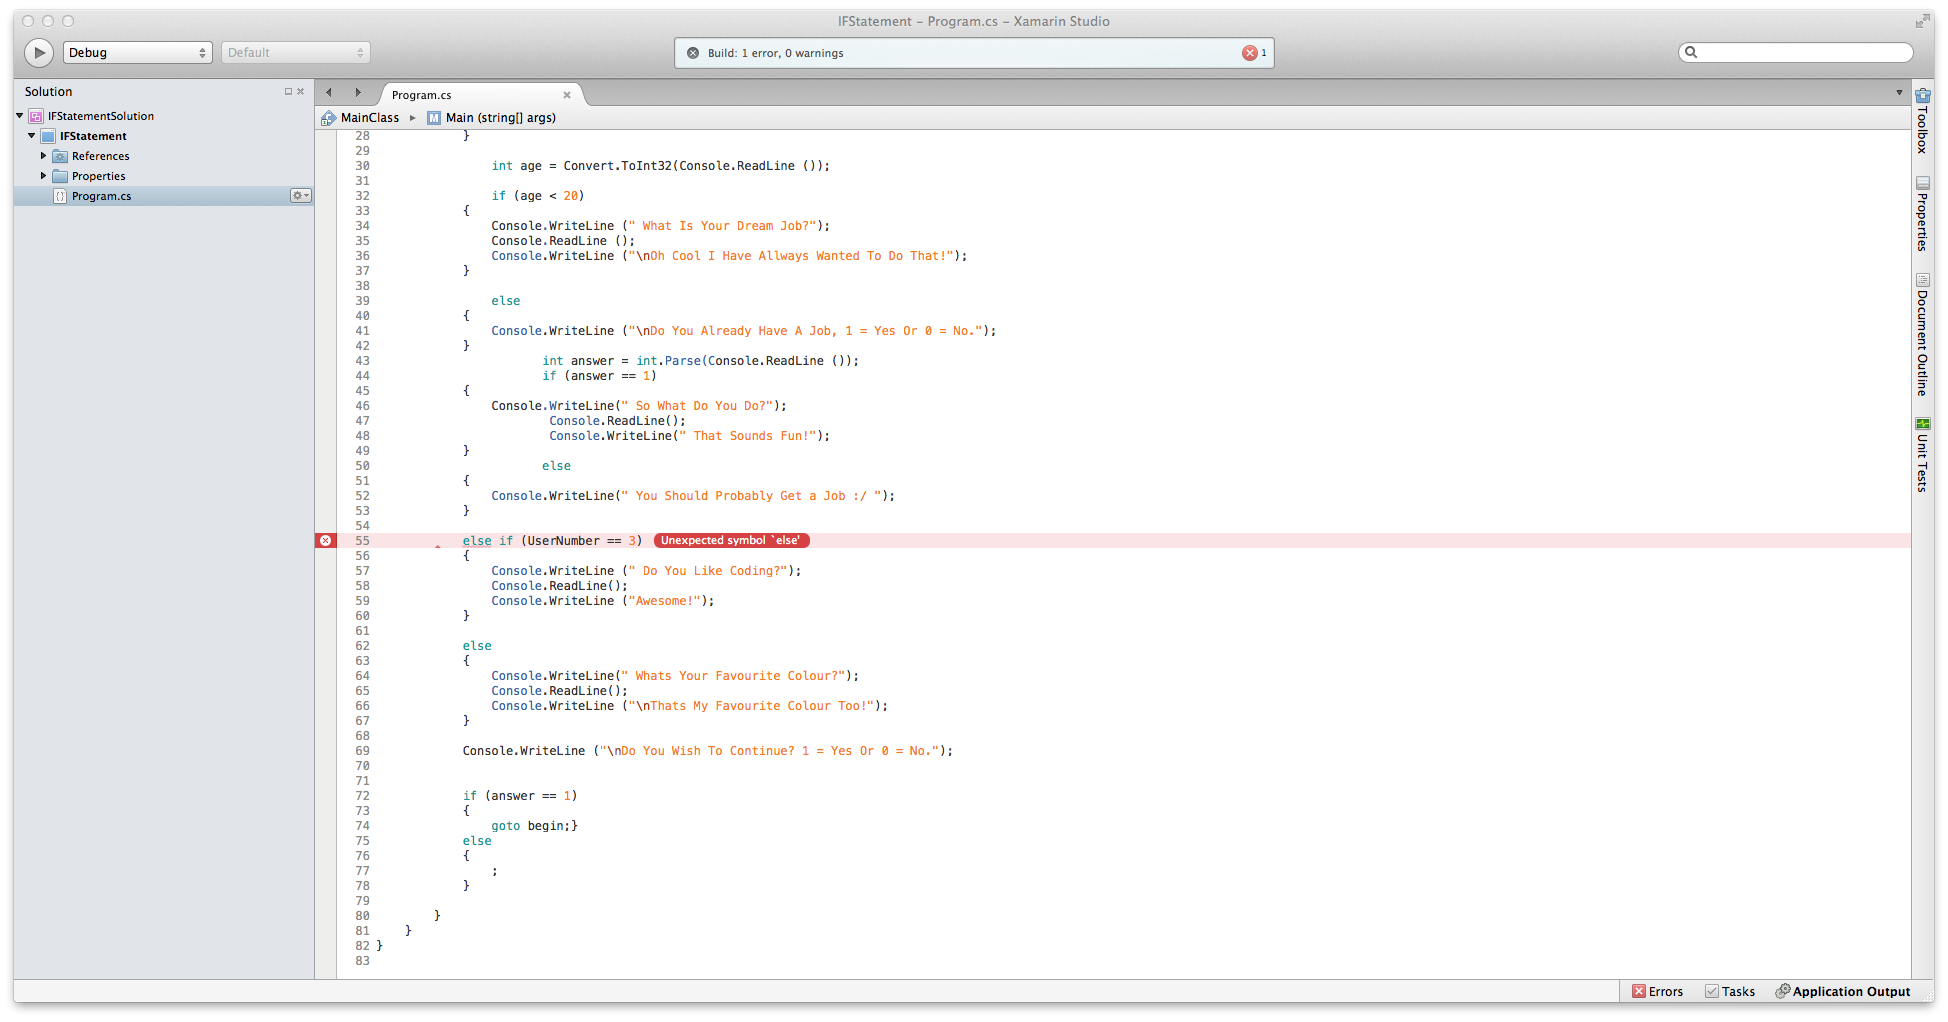The height and width of the screenshot is (1022, 1948).
Task: Open the Toolbox side pad
Action: (x=1922, y=121)
